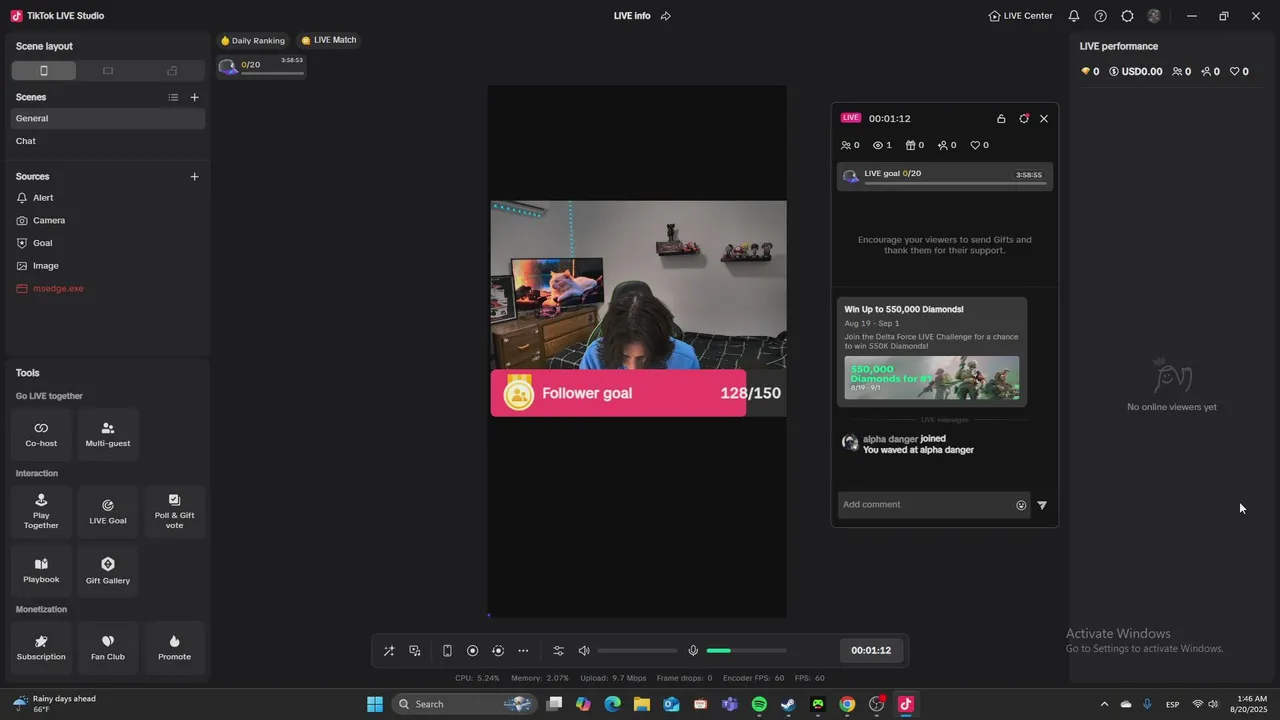The image size is (1280, 720).
Task: Select the portrait scene layout
Action: [43, 71]
